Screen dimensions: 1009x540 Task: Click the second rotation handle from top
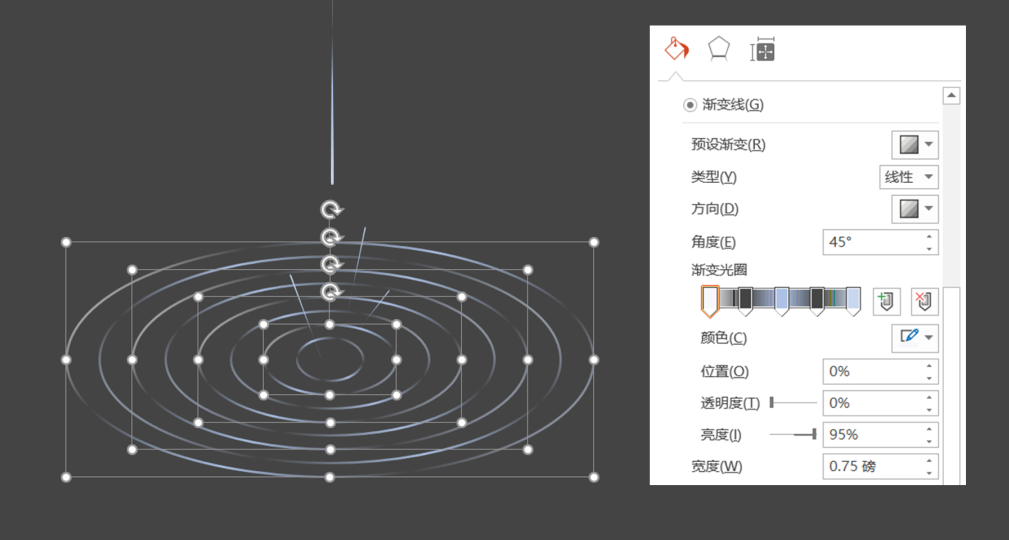331,237
